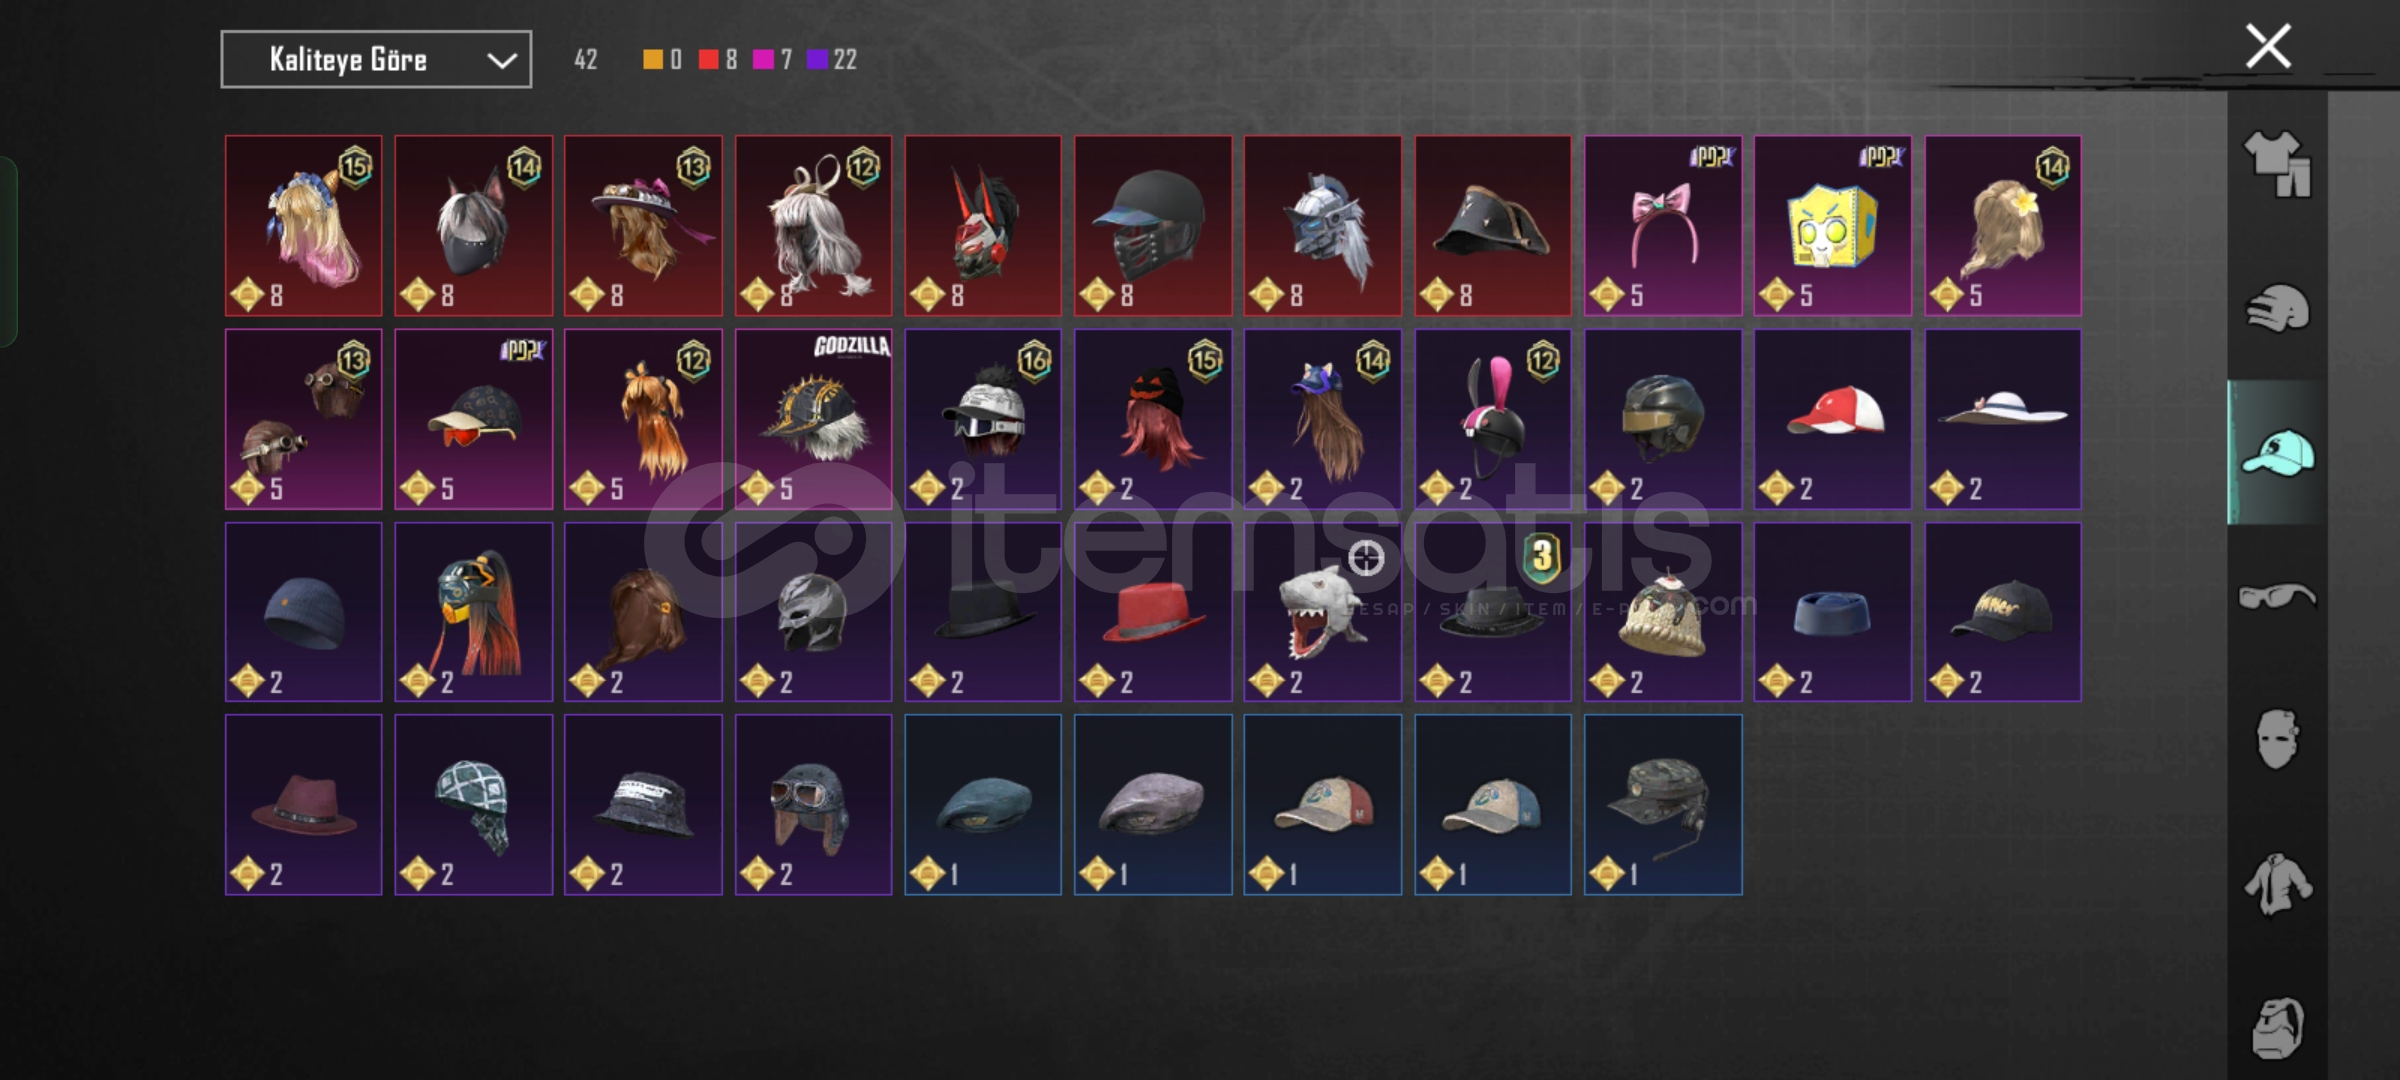Pick the pink bow headband item
This screenshot has width=2400, height=1080.
(x=1663, y=226)
